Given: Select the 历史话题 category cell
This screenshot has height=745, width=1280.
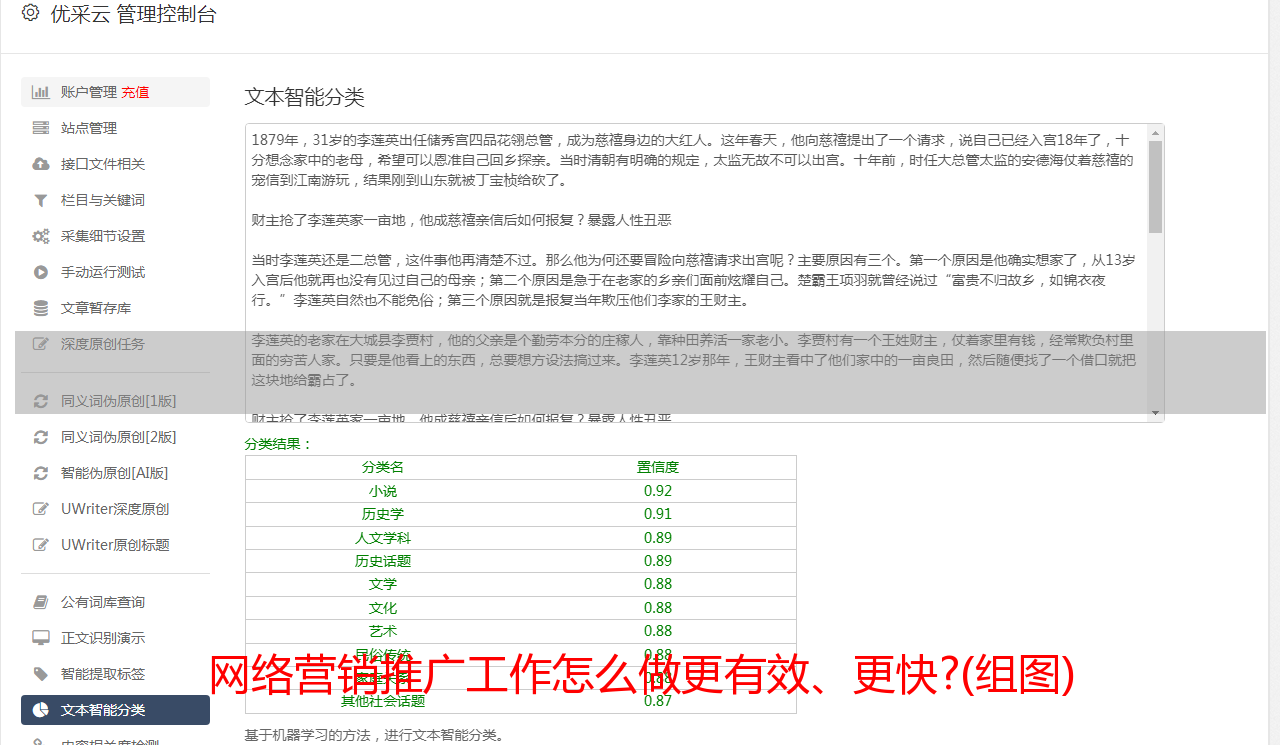Looking at the screenshot, I should coord(383,561).
